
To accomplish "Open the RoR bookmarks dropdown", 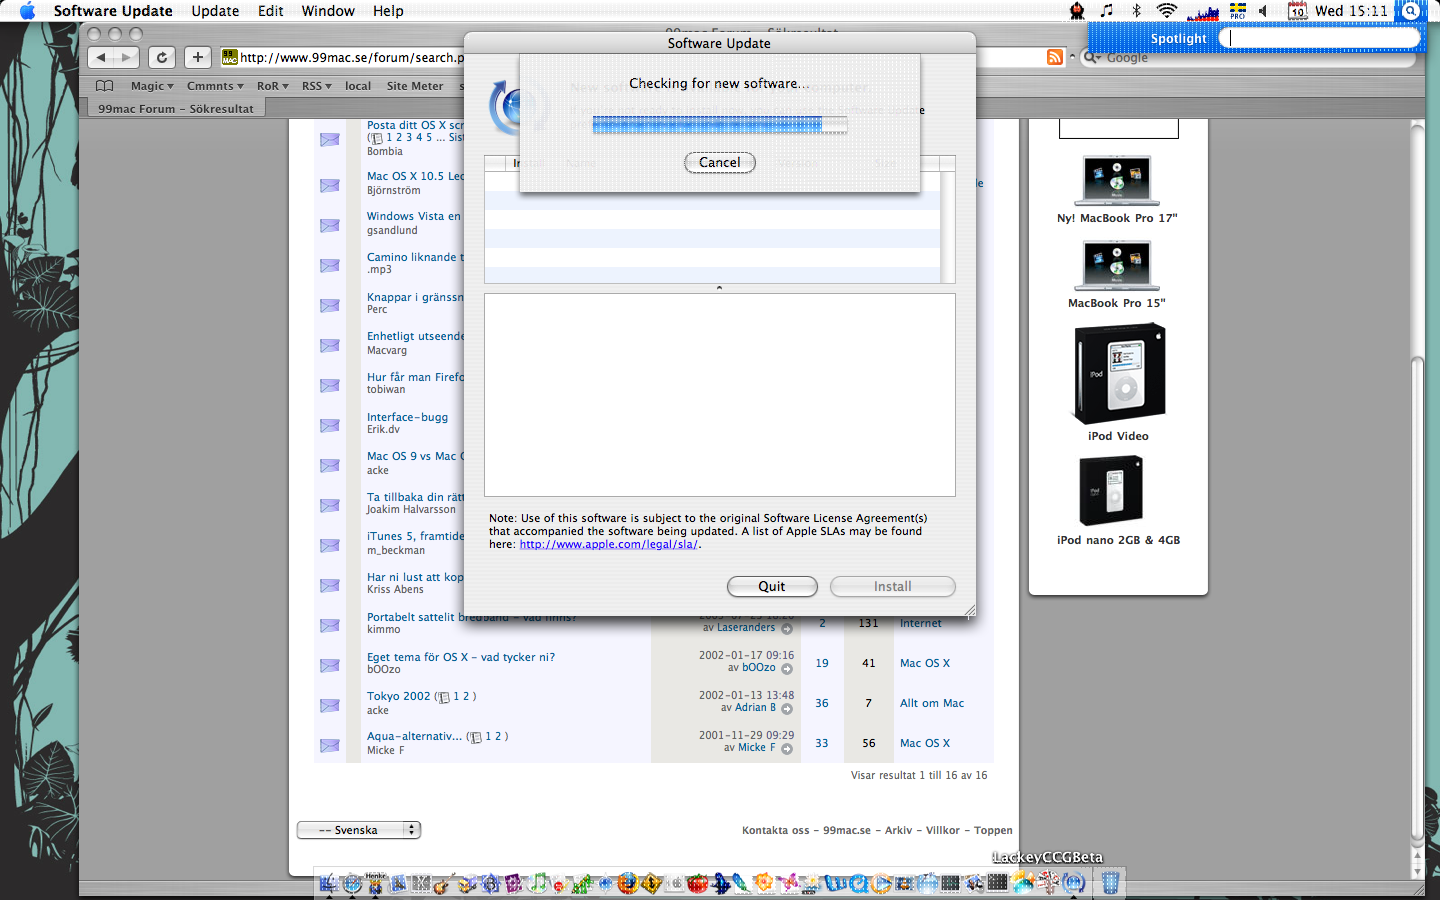I will pos(272,86).
